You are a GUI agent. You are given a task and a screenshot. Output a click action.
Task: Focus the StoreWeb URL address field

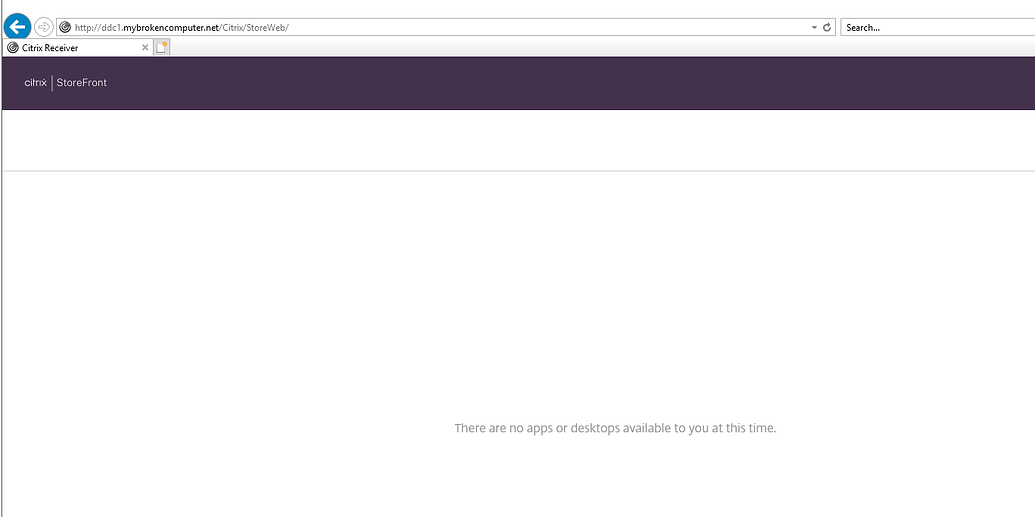pyautogui.click(x=500, y=28)
